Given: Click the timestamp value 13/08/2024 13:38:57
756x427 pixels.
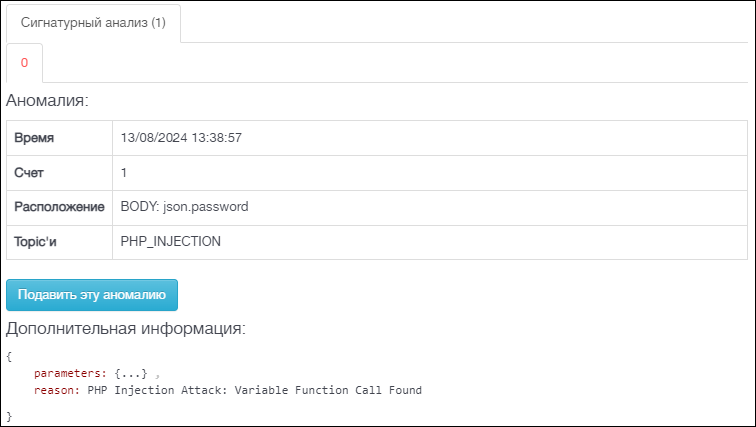Looking at the screenshot, I should 181,138.
